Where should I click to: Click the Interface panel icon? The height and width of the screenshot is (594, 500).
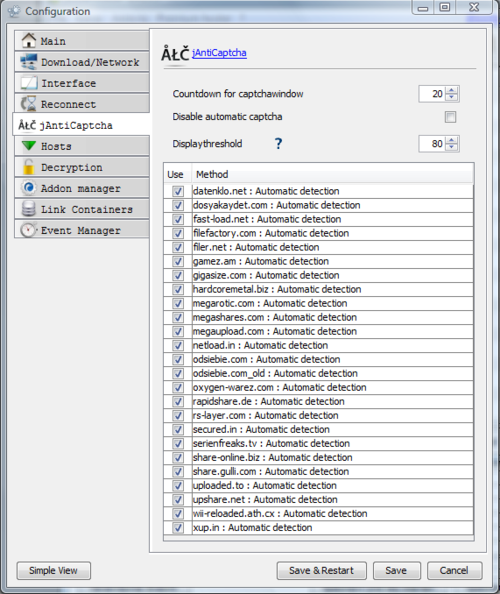coord(29,83)
